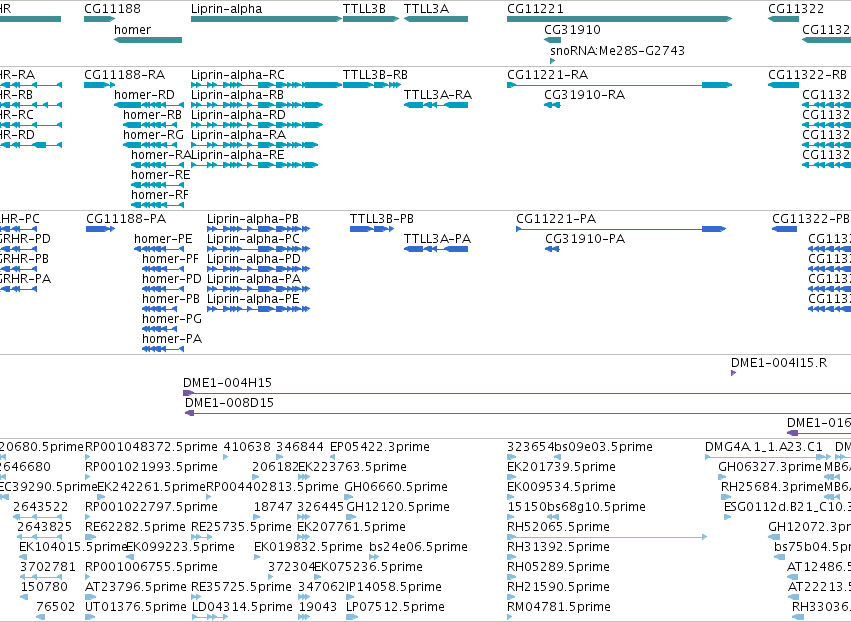Choose protein homer-PD

163,289
